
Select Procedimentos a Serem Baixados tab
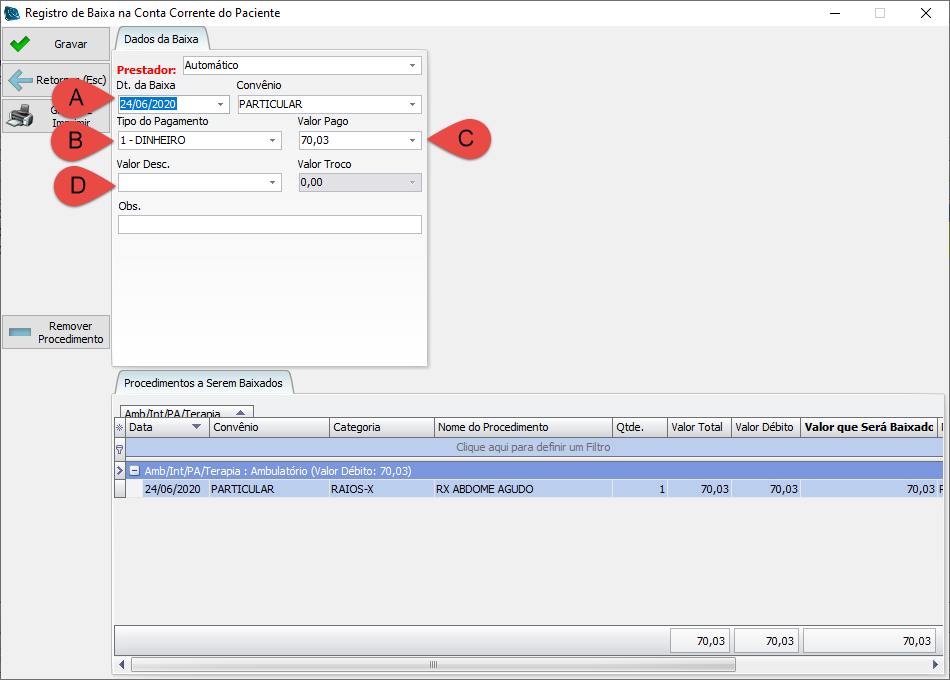click(203, 383)
